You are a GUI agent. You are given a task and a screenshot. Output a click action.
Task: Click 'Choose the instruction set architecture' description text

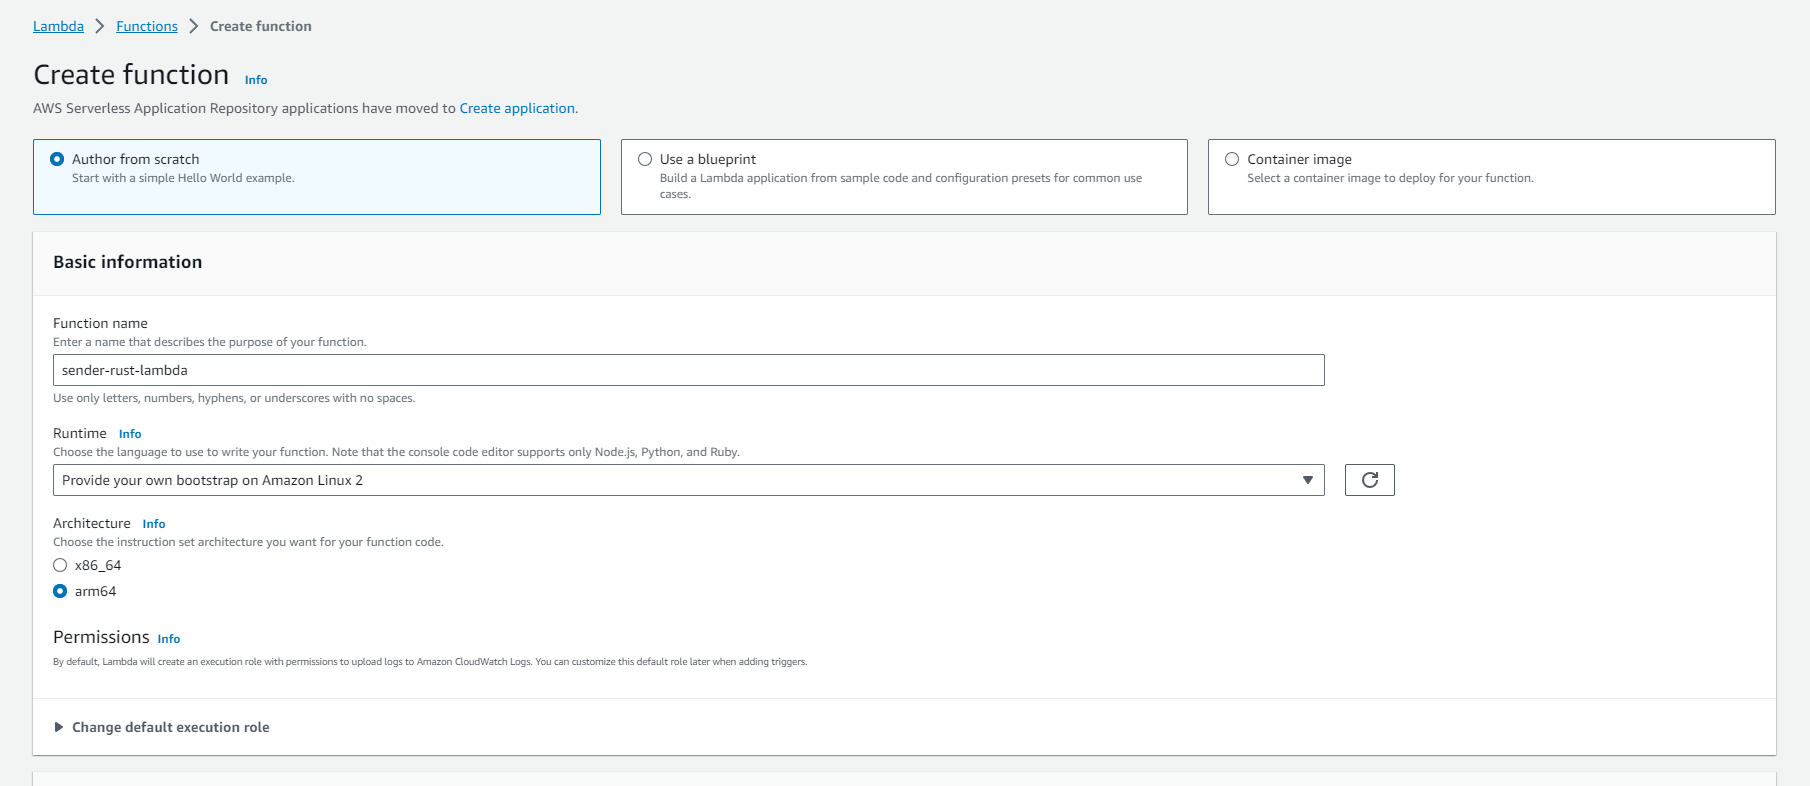coord(248,542)
